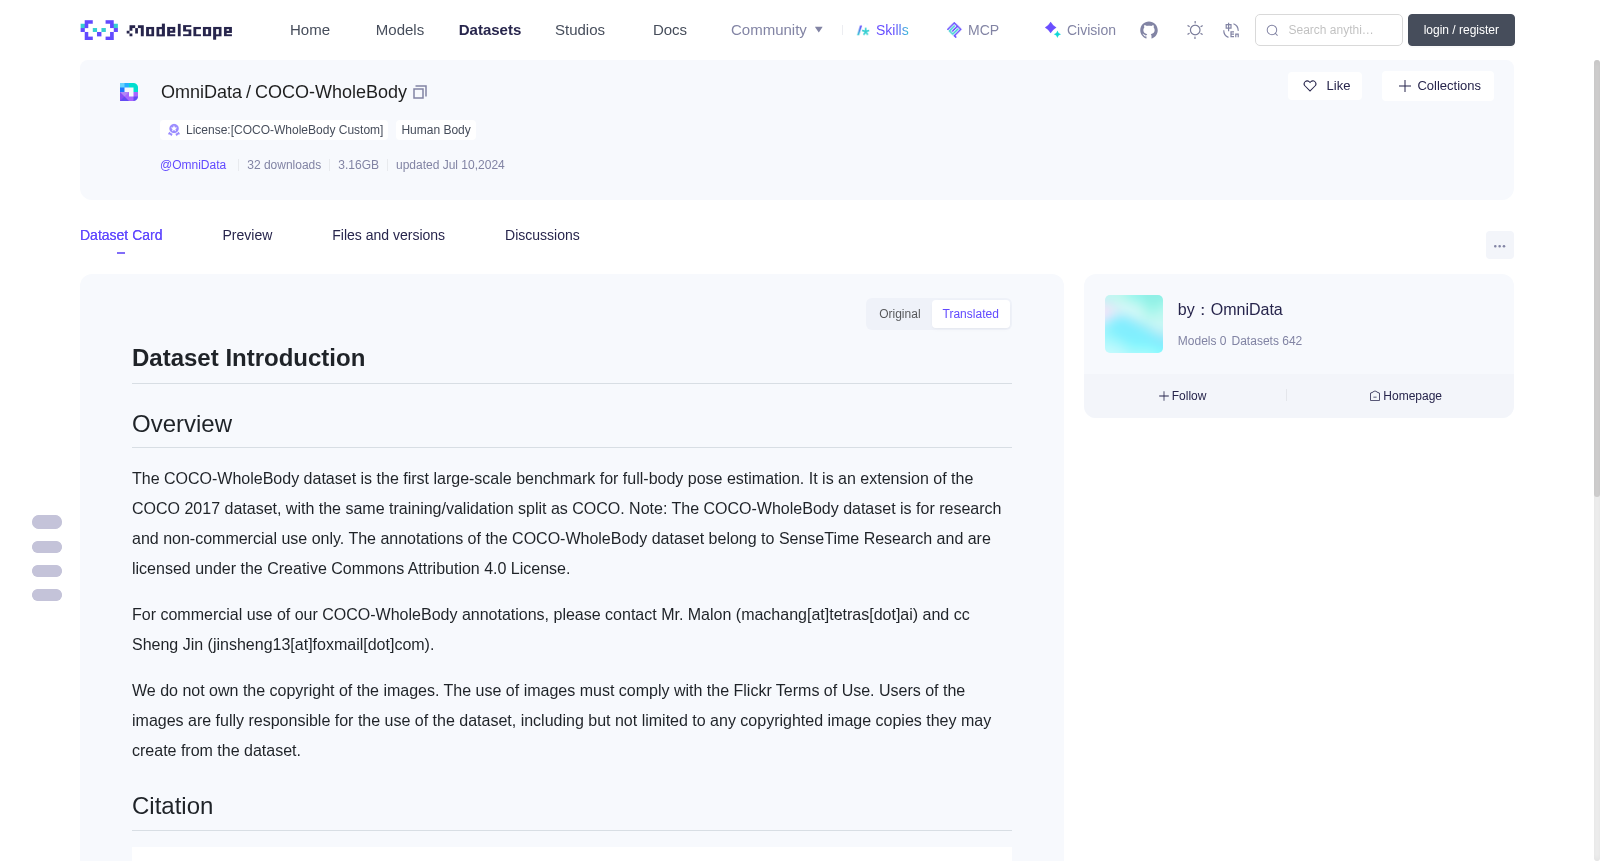1600x861 pixels.
Task: Click the 'updated Jul 10,2024' text
Action: point(450,165)
